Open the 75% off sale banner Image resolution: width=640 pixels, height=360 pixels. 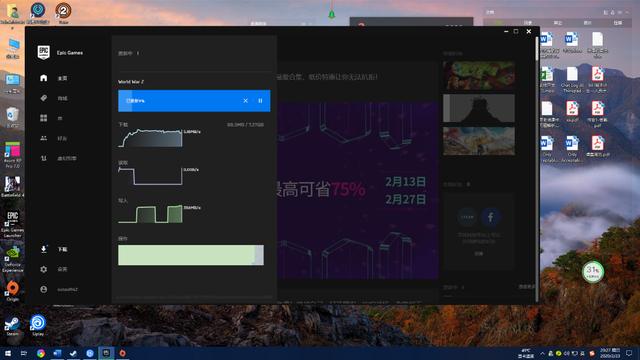pyautogui.click(x=358, y=190)
